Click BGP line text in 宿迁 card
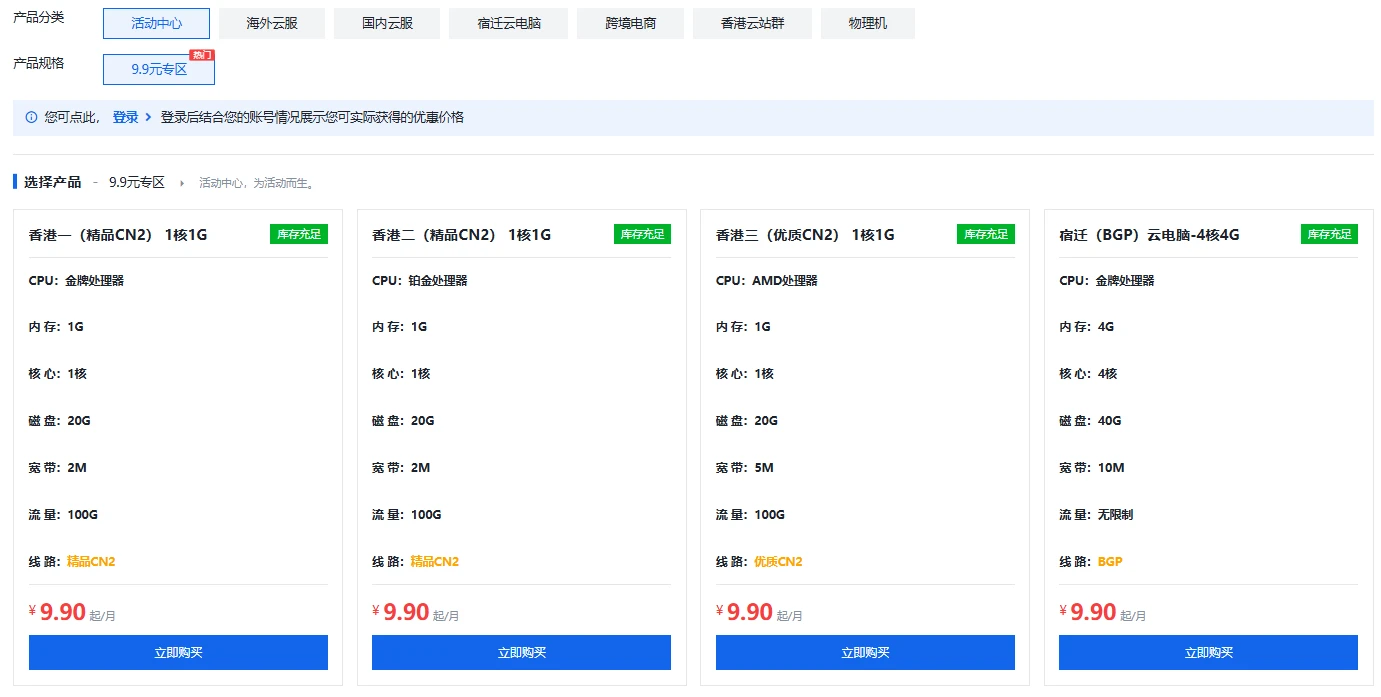Image resolution: width=1381 pixels, height=697 pixels. point(1110,562)
